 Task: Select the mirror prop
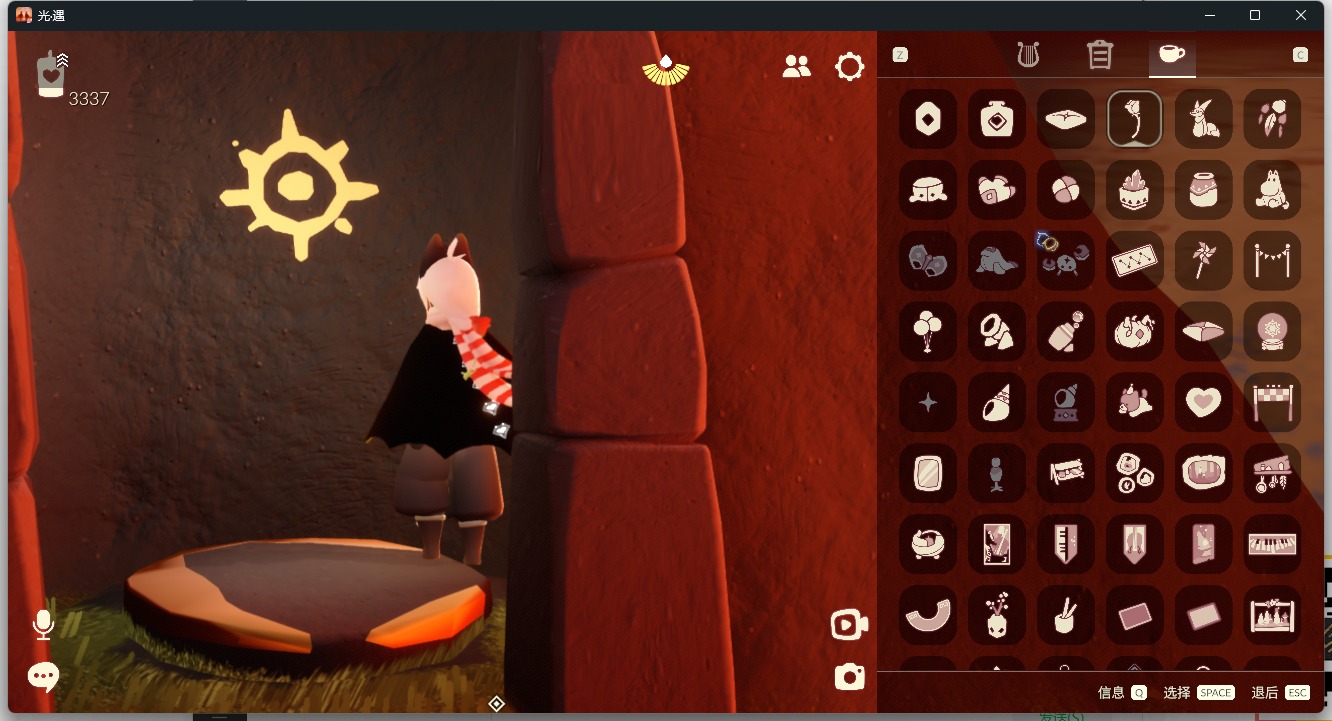[928, 473]
